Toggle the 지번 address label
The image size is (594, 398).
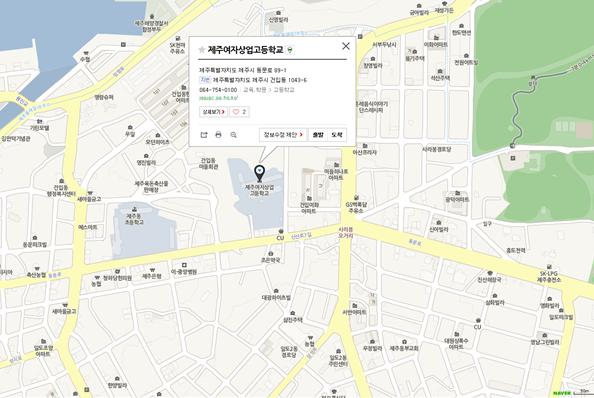tap(205, 80)
